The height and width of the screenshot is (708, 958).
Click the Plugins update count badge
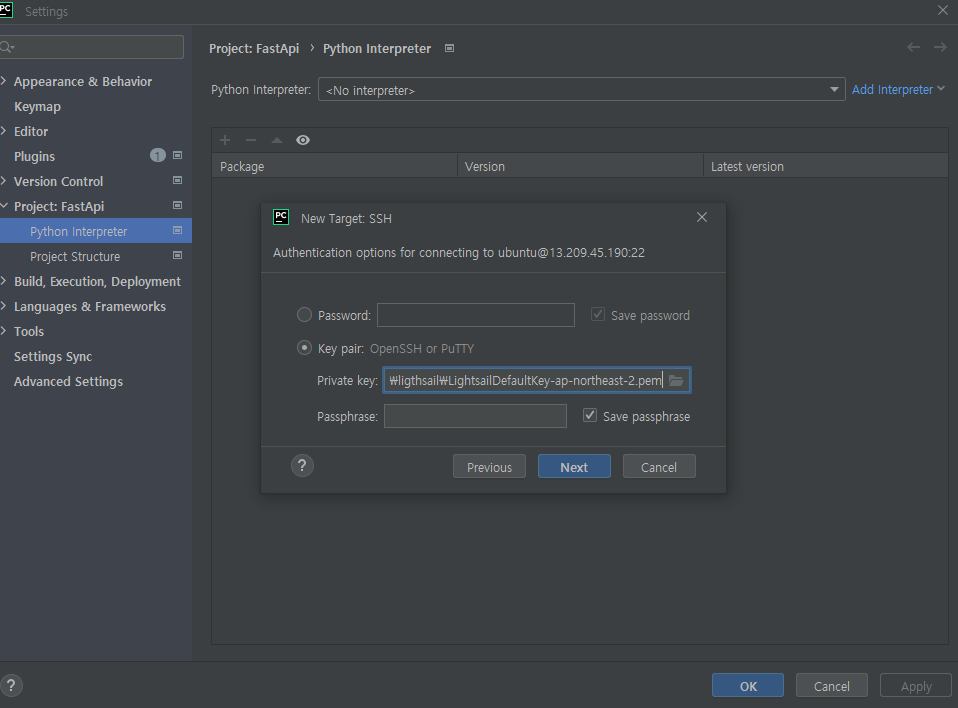click(x=158, y=156)
